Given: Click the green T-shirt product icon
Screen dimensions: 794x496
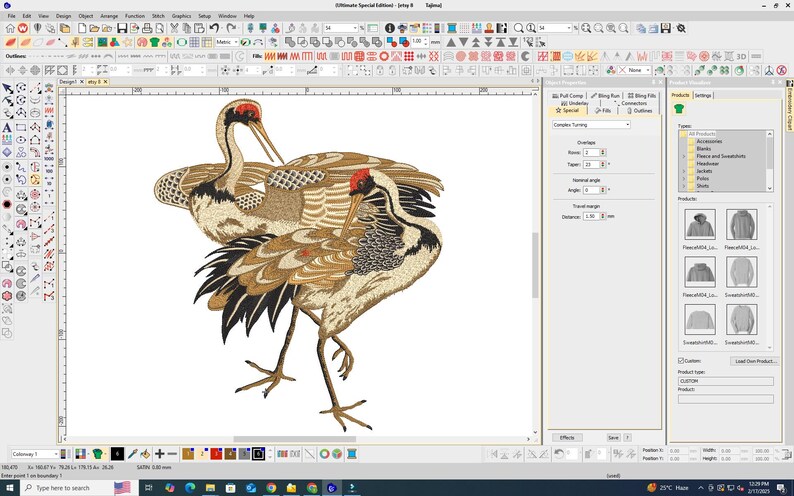Looking at the screenshot, I should pos(679,108).
